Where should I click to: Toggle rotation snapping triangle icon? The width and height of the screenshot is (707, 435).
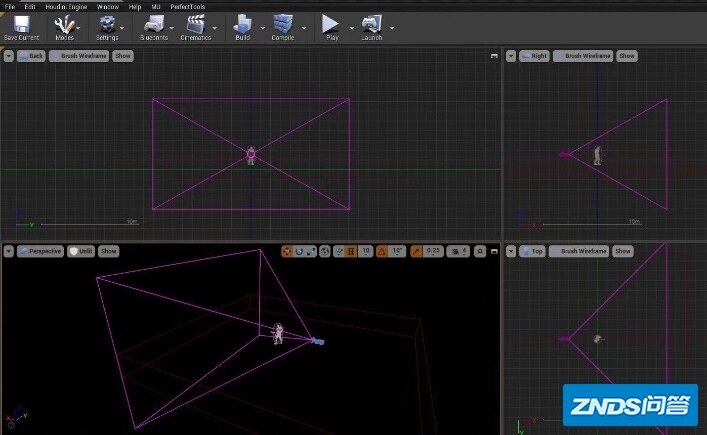[x=381, y=252]
